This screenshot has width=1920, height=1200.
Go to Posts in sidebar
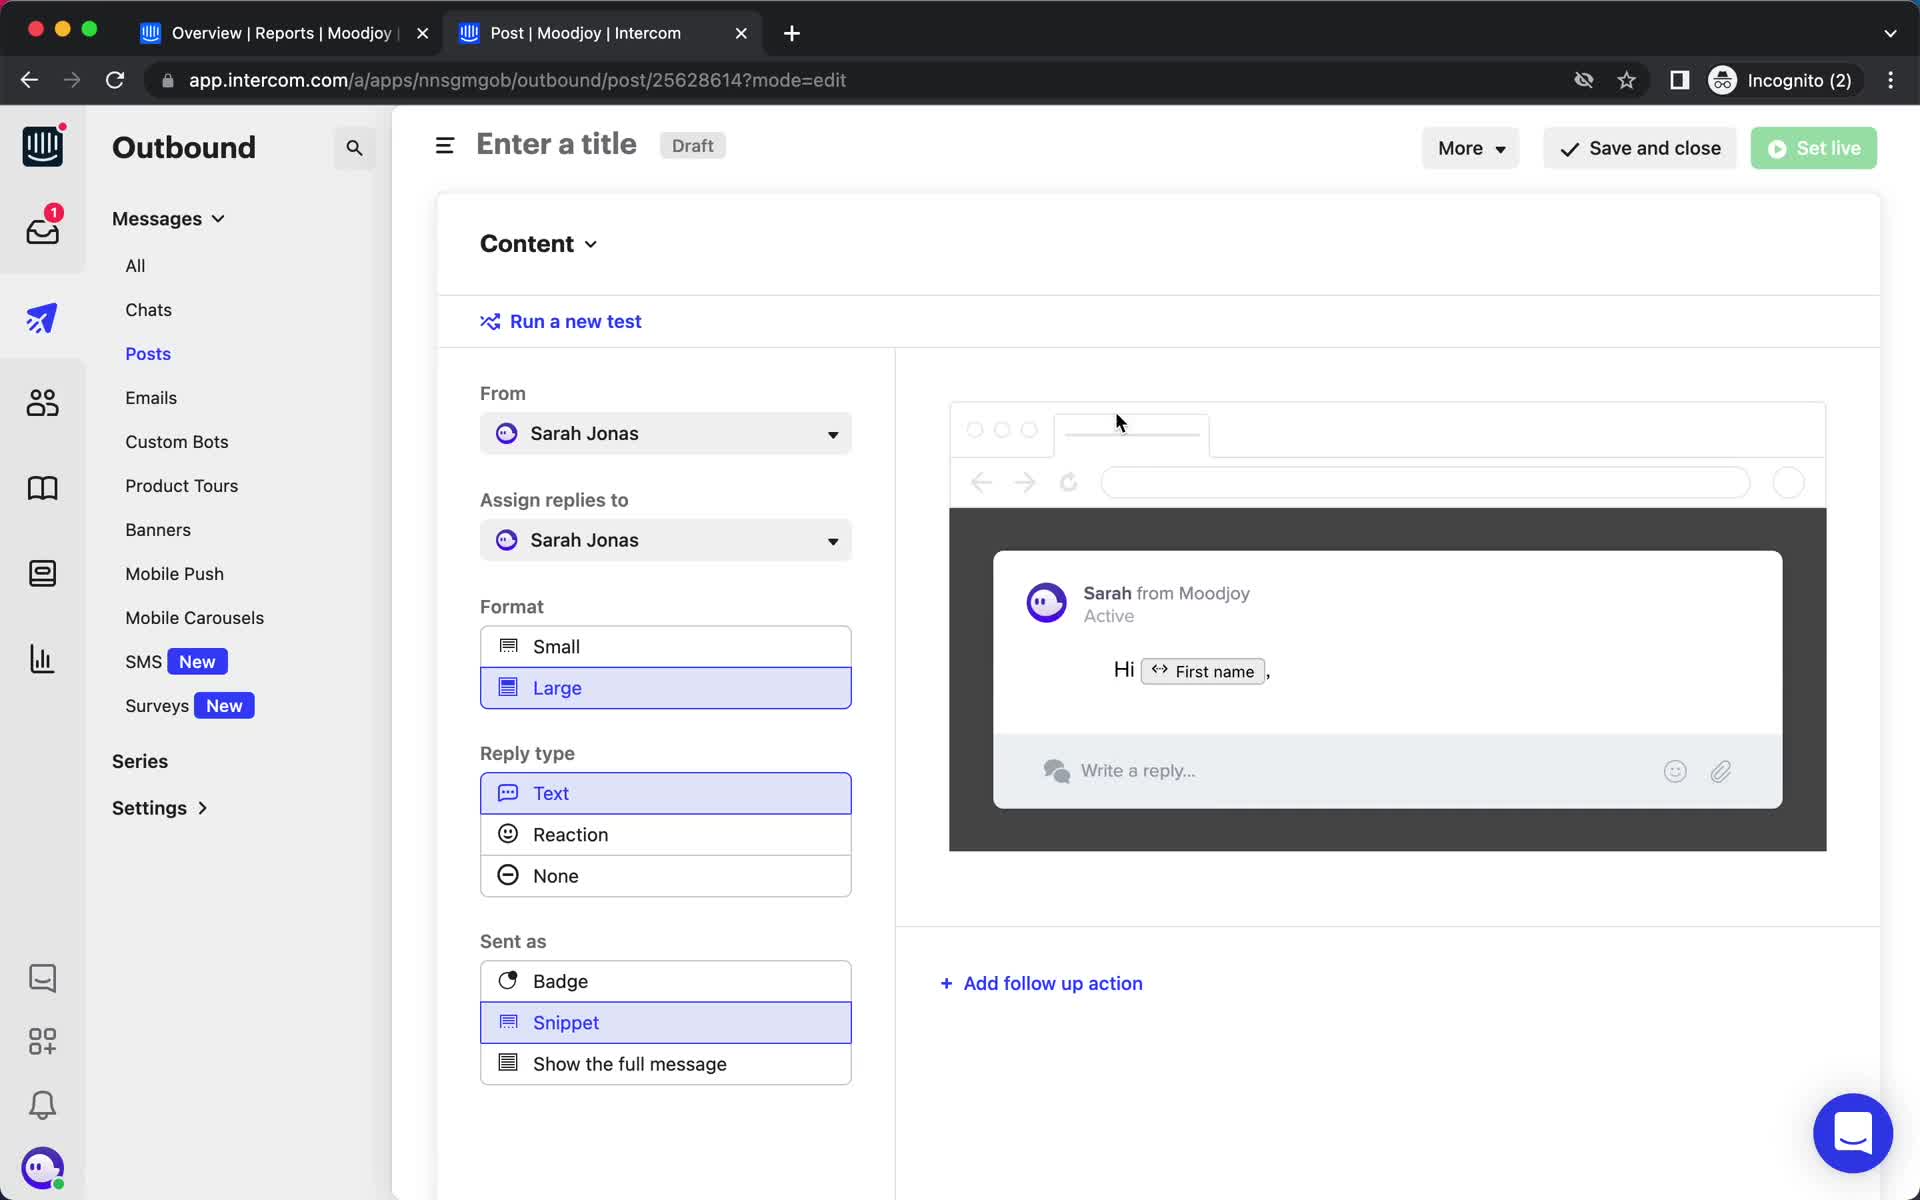[x=148, y=354]
